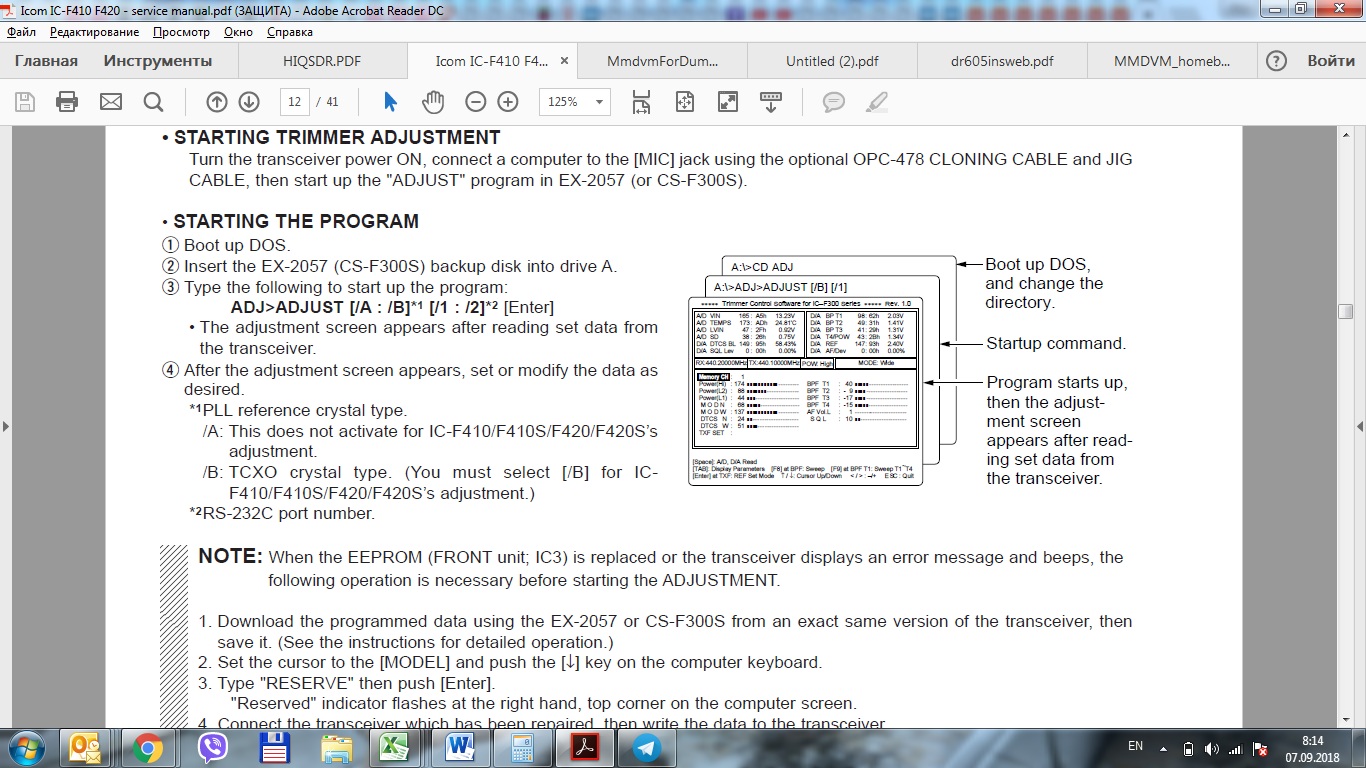Switch to full screen mode icon
The height and width of the screenshot is (768, 1366).
(x=728, y=102)
